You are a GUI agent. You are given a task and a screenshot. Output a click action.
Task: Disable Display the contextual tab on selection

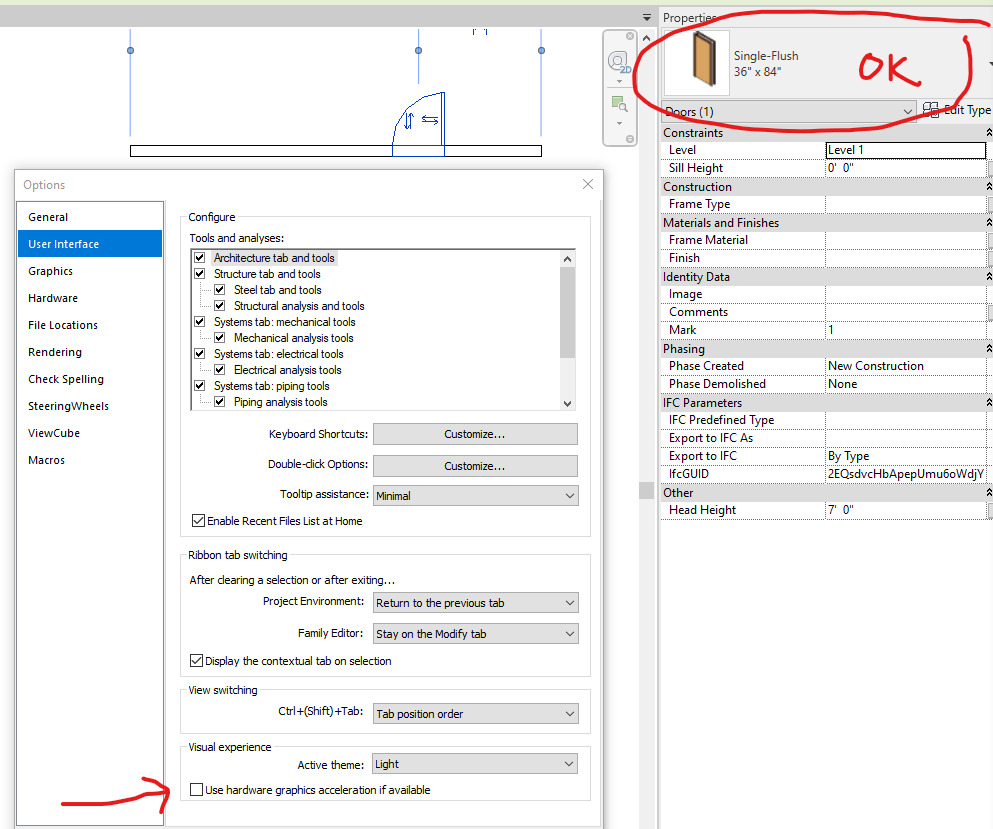click(x=196, y=661)
